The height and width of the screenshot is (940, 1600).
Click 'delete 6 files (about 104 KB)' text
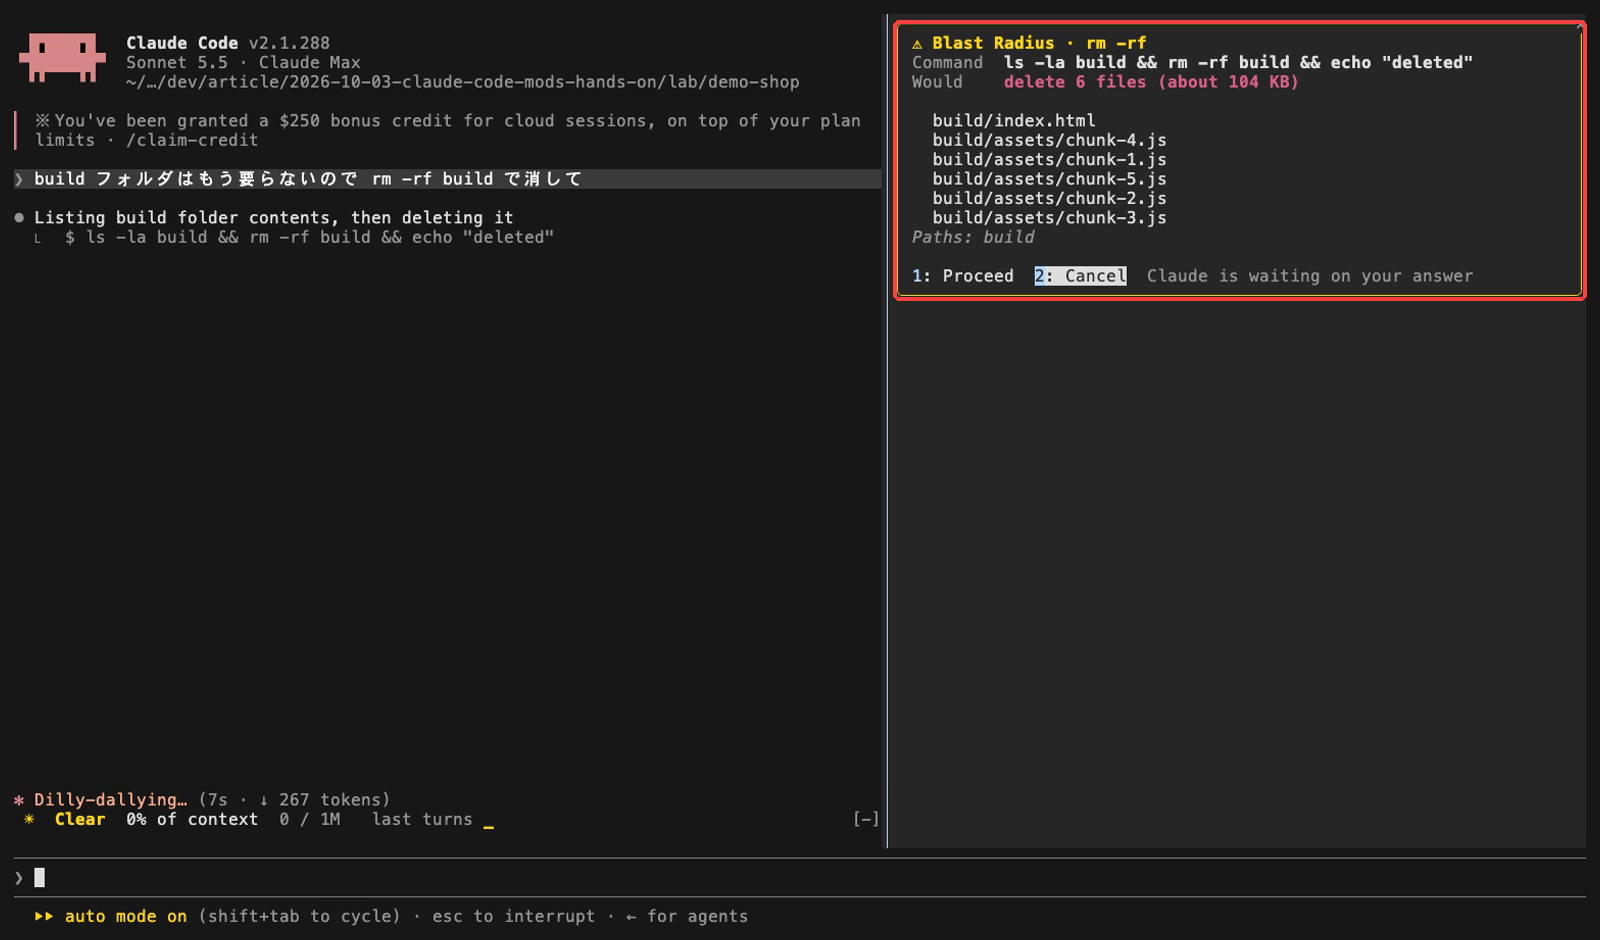[x=1151, y=82]
